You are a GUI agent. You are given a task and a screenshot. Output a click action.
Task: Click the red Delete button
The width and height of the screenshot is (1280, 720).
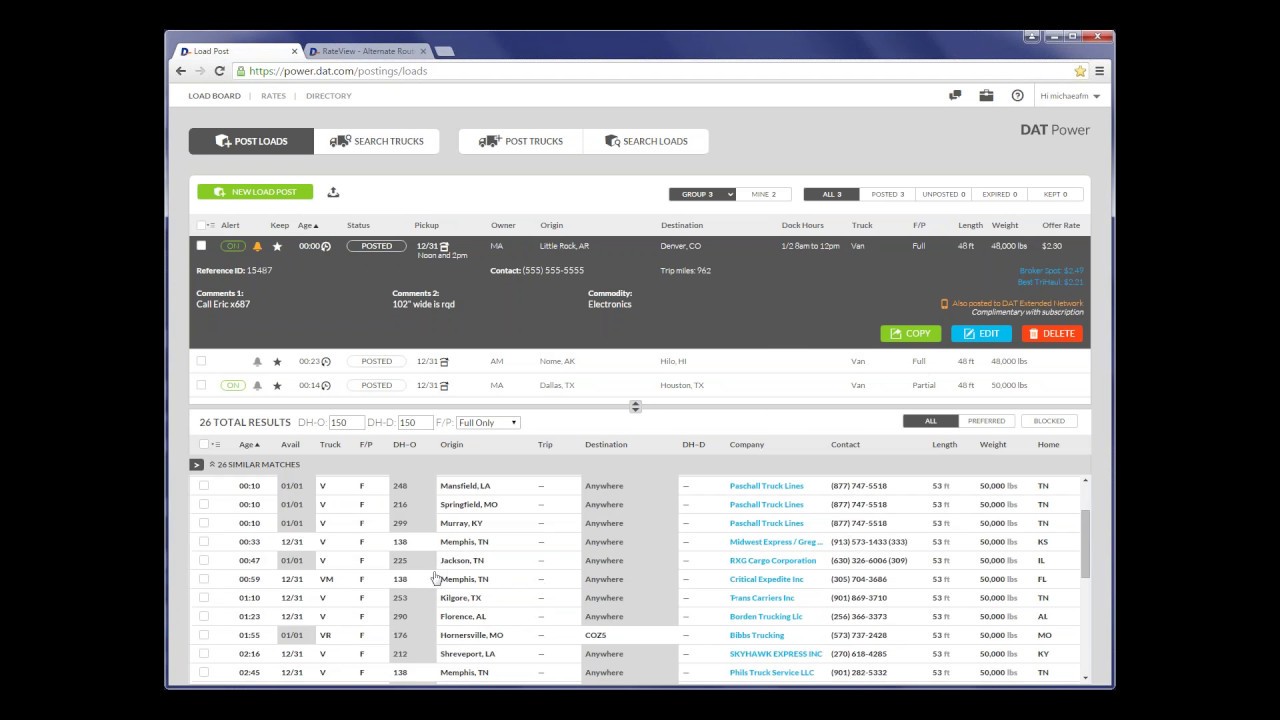1052,333
